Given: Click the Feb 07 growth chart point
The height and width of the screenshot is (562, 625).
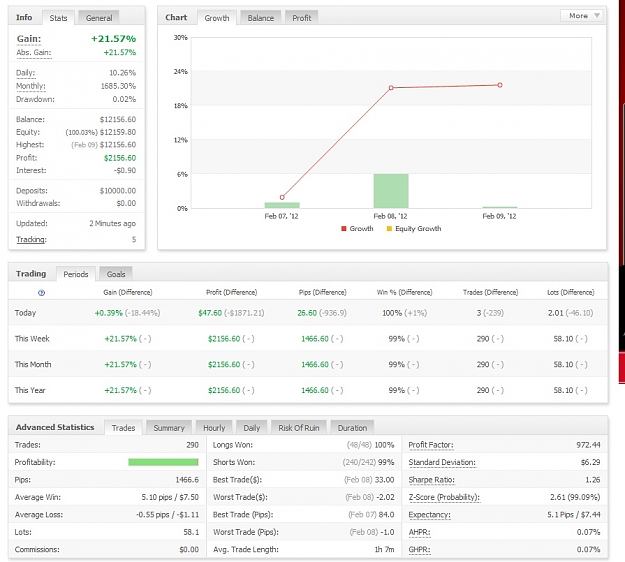Looking at the screenshot, I should point(282,197).
